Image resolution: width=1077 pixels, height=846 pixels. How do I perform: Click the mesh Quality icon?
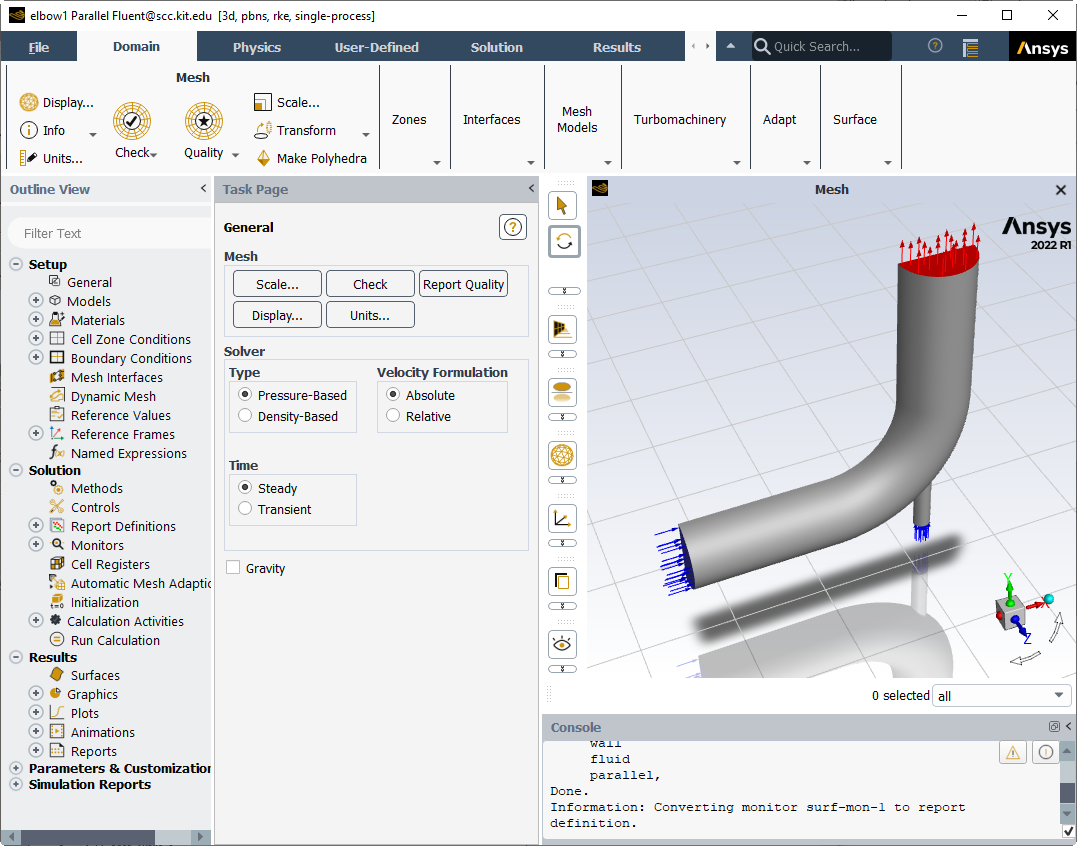(203, 121)
